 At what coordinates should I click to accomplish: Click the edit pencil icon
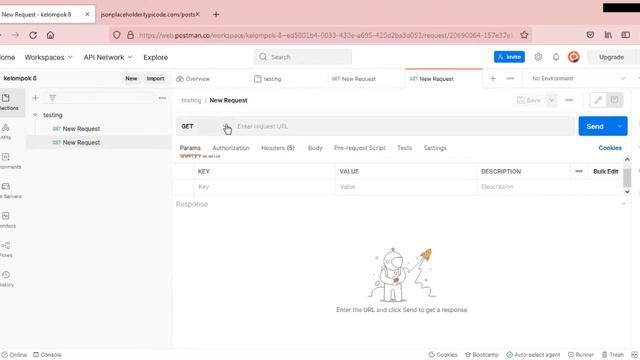coord(598,100)
